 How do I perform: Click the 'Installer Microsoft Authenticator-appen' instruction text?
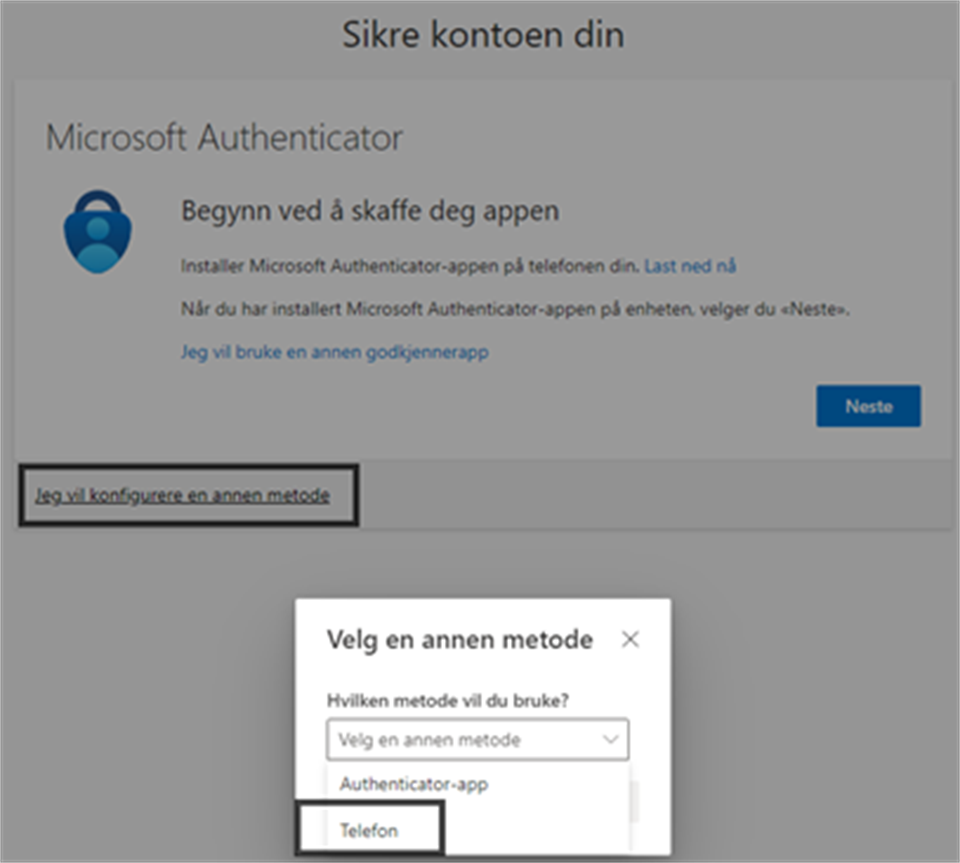pos(410,266)
